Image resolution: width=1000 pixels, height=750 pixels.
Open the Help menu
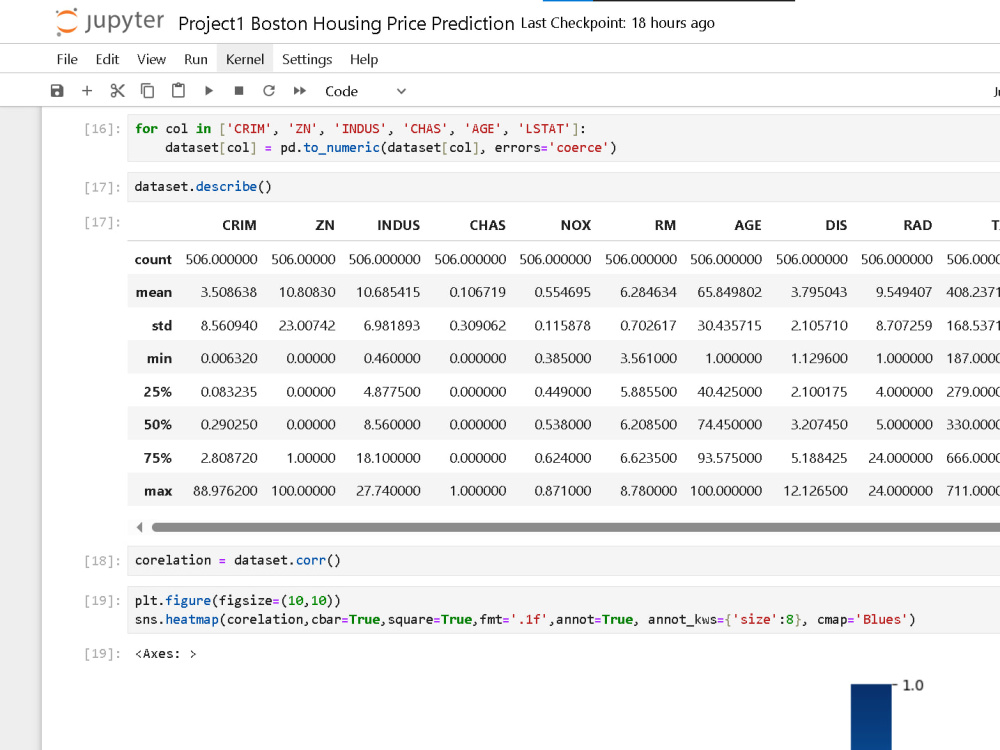pos(364,59)
